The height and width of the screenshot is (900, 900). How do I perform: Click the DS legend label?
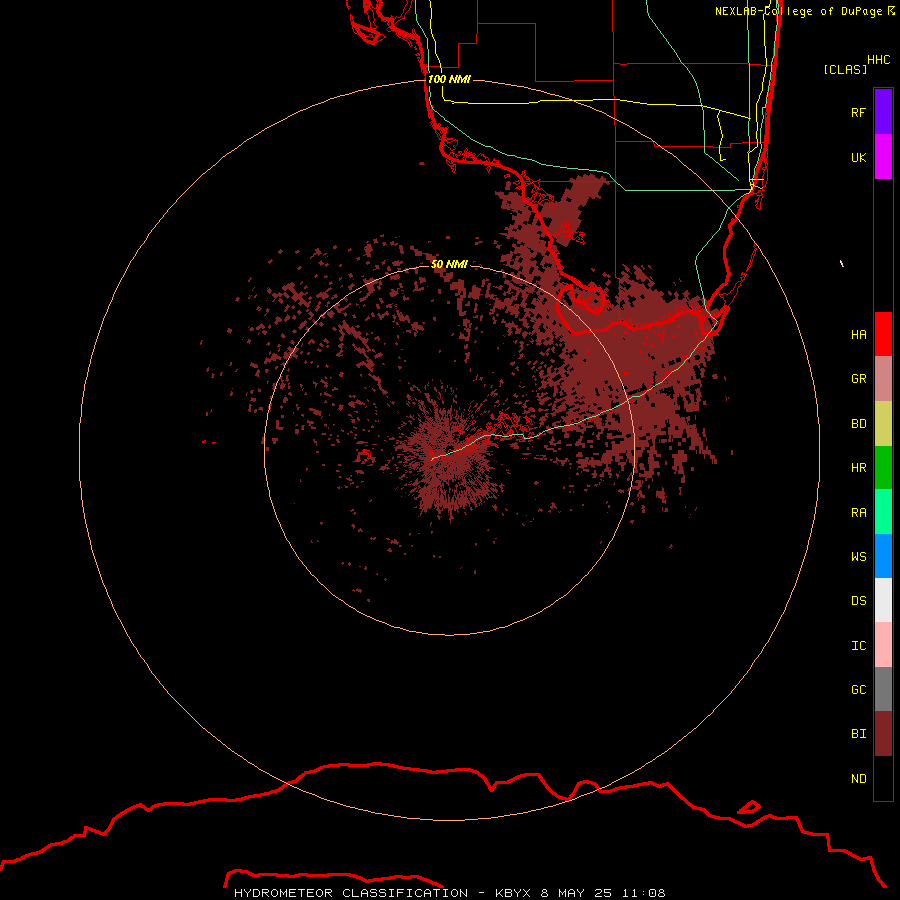(x=858, y=601)
